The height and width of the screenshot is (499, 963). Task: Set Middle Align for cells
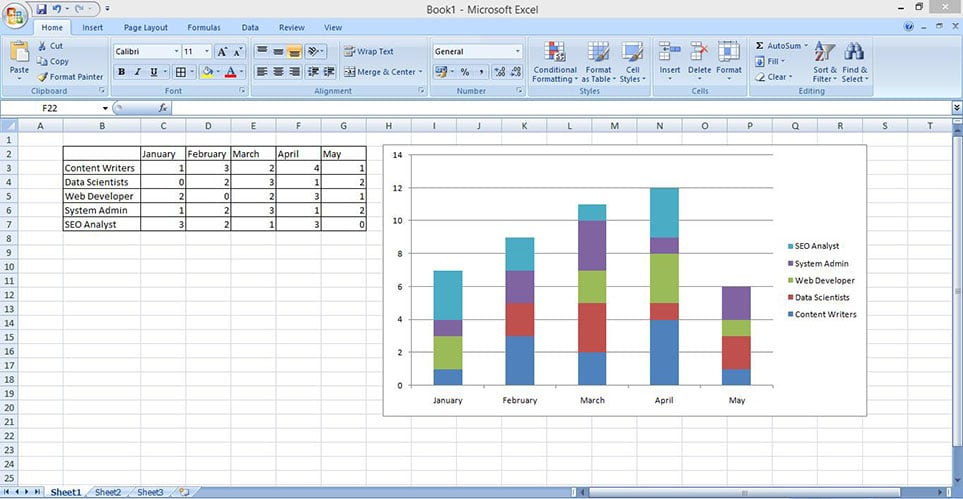[x=278, y=52]
